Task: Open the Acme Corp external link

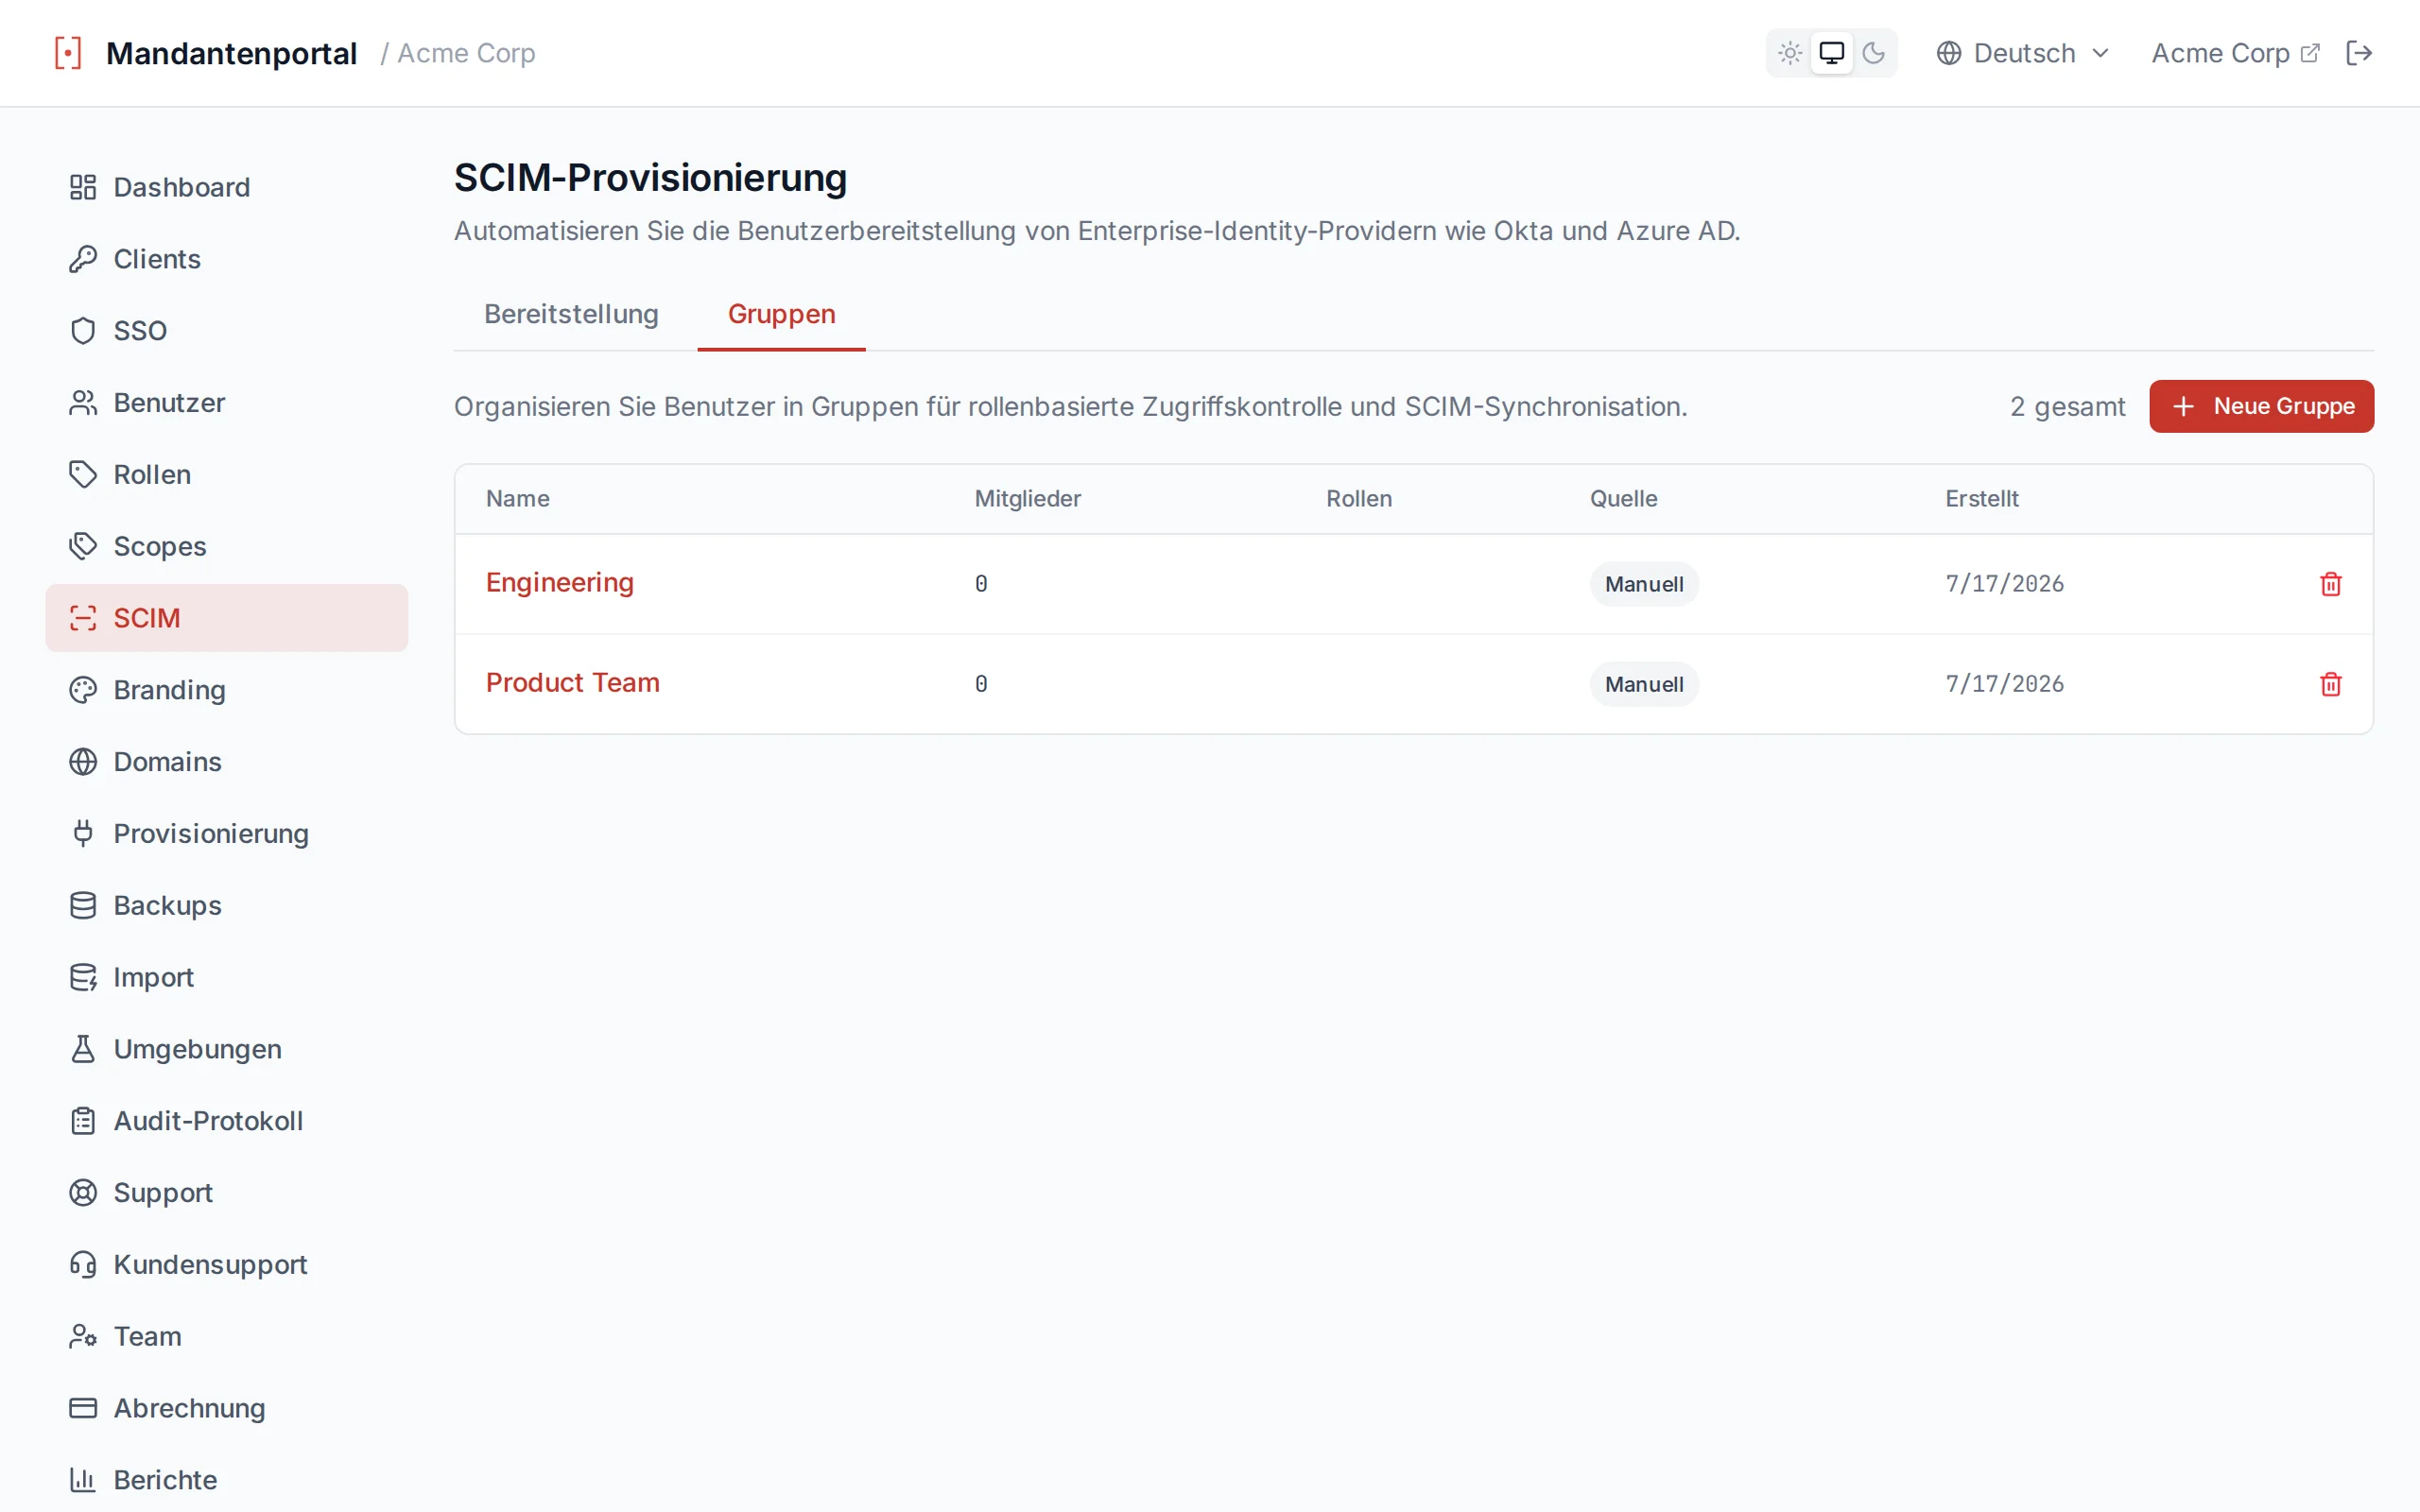Action: pos(2235,53)
